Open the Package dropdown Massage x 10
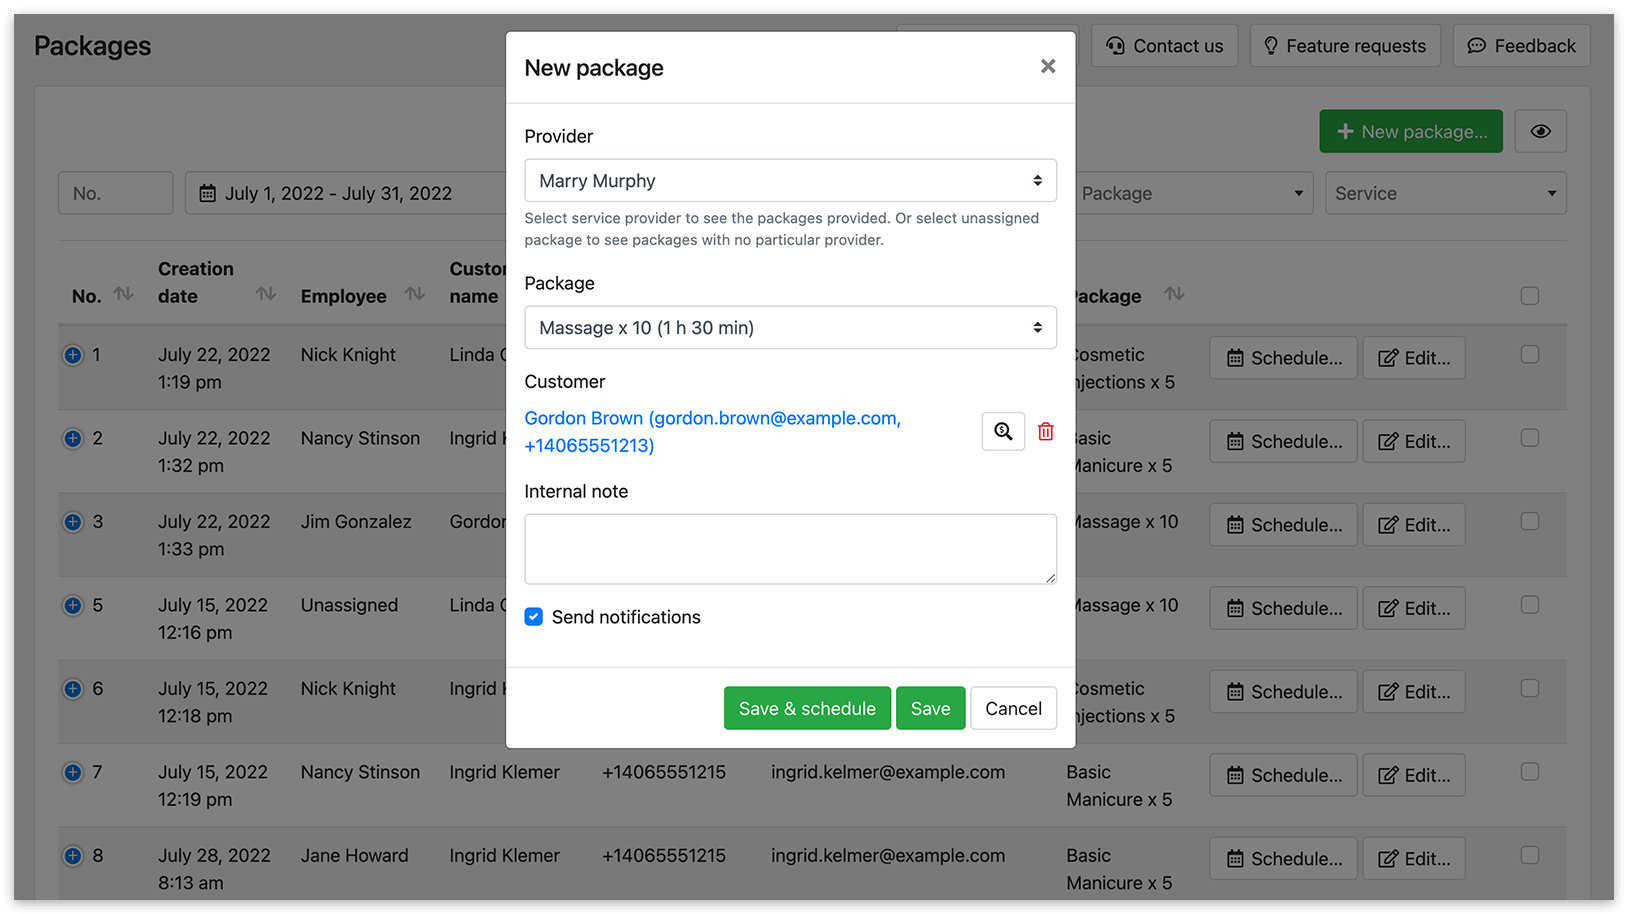 pos(790,328)
